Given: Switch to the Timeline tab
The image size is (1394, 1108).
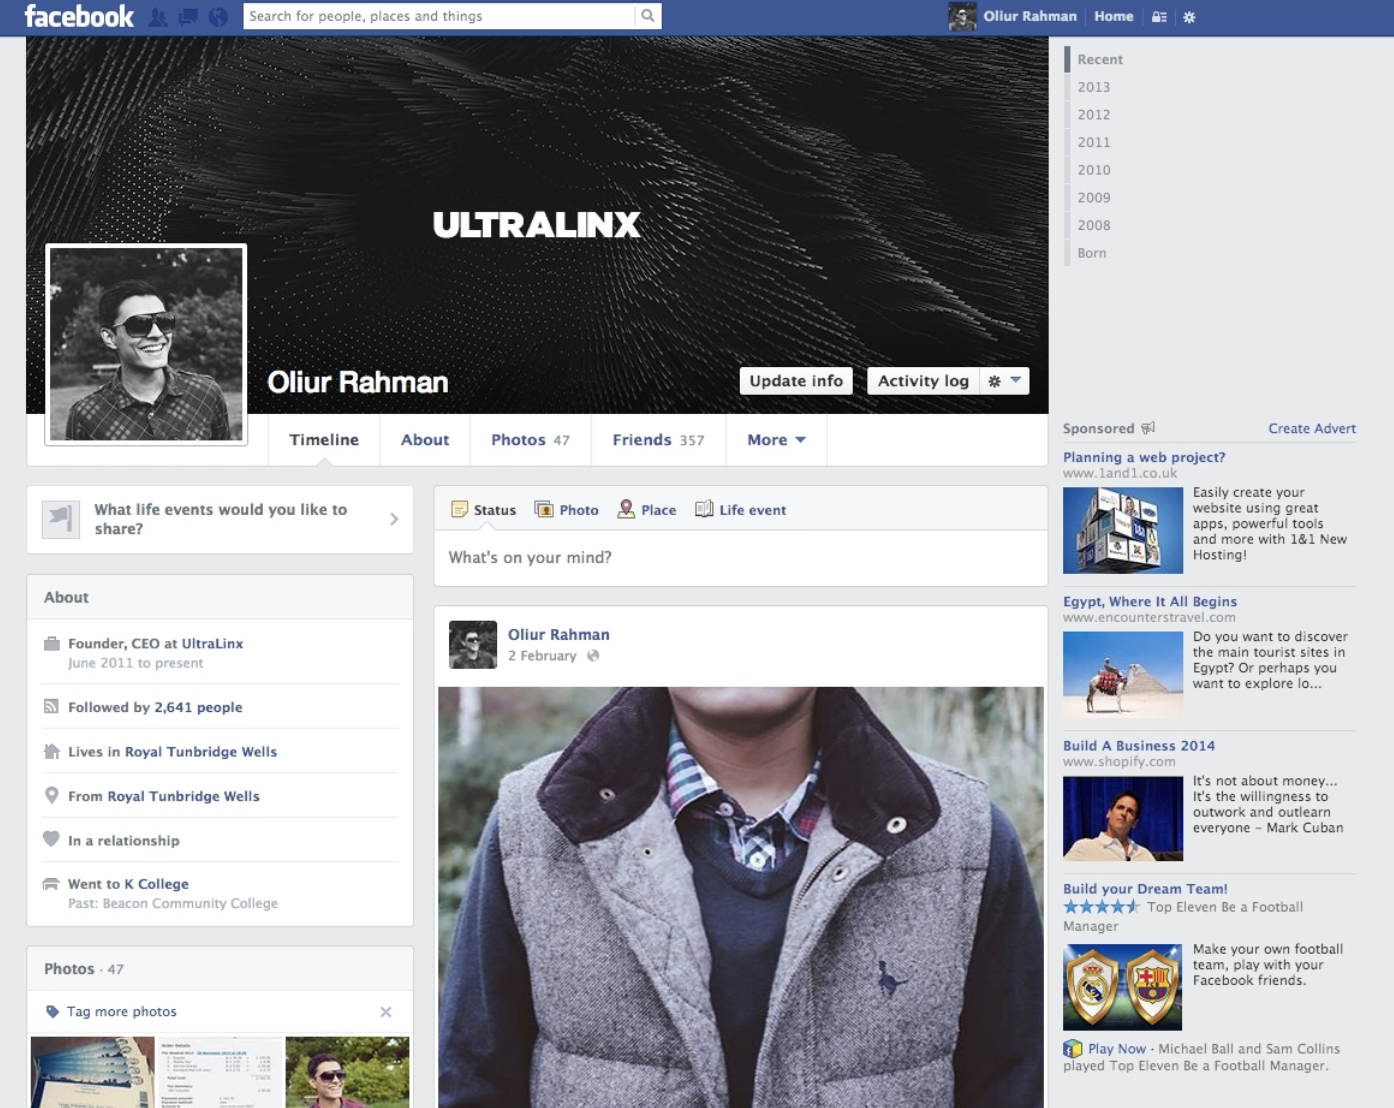Looking at the screenshot, I should [324, 440].
